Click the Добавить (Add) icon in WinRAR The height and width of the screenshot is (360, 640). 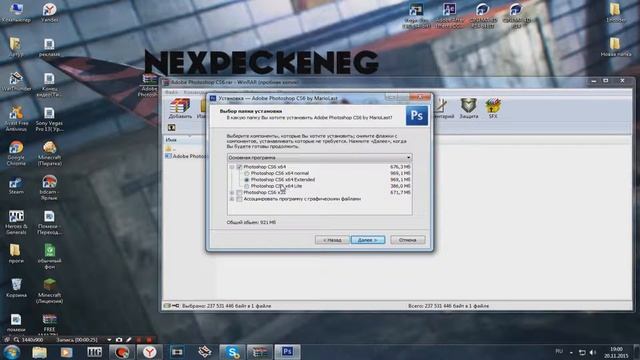180,109
